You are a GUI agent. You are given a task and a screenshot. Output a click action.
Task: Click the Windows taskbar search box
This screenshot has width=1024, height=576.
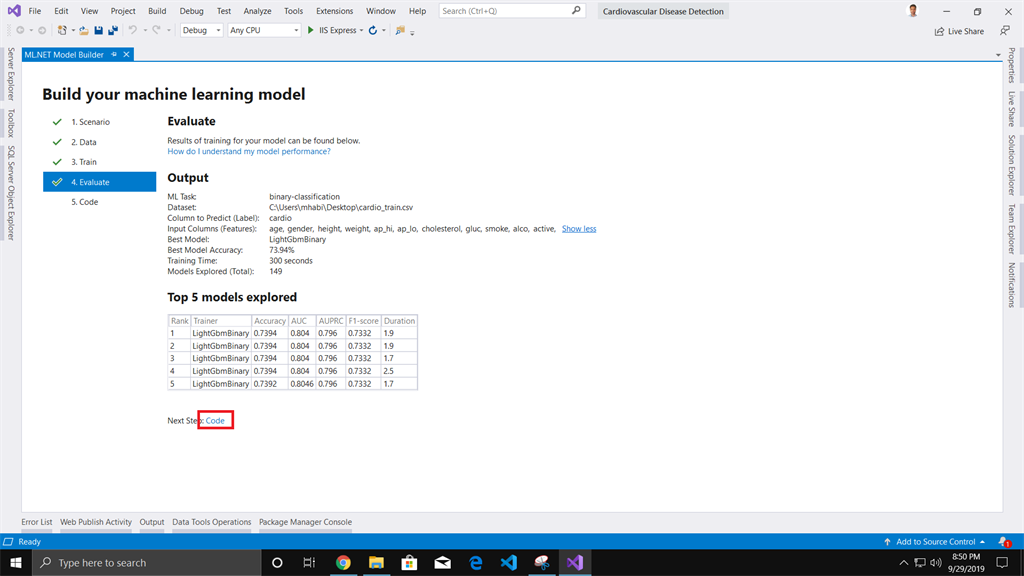[x=146, y=562]
